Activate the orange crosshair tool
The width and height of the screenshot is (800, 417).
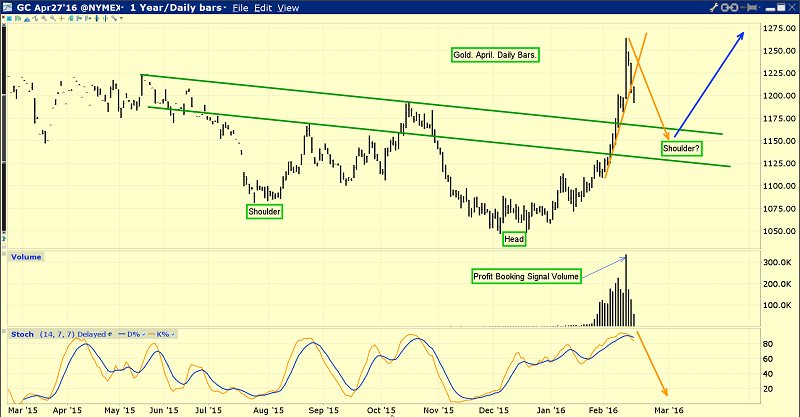coord(62,18)
